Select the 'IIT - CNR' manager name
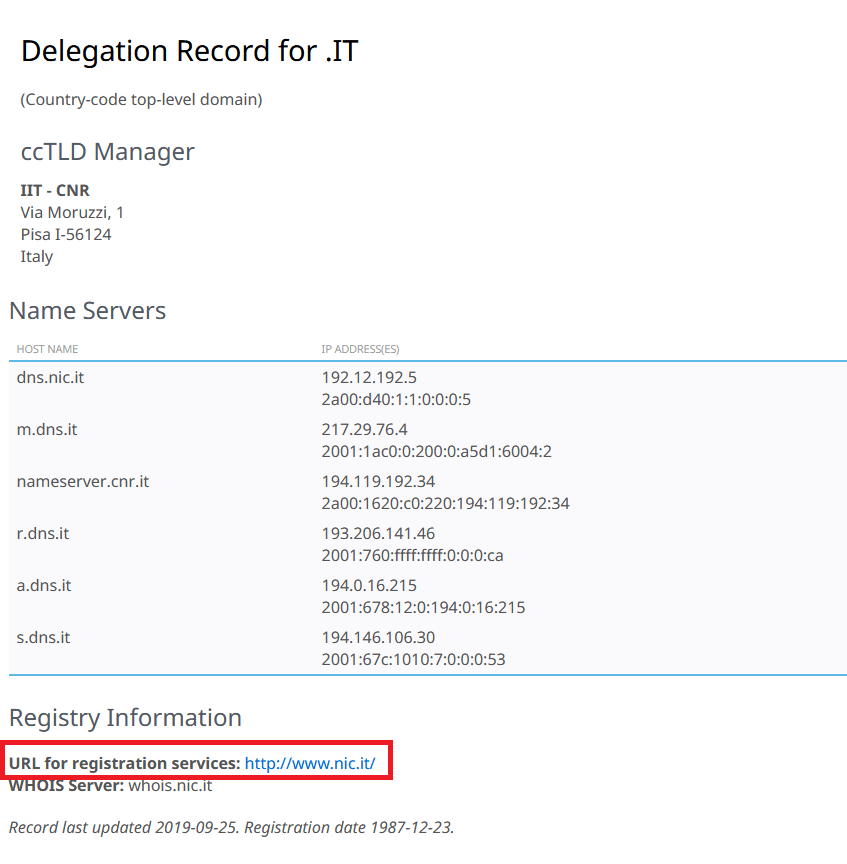847x864 pixels. (x=55, y=190)
